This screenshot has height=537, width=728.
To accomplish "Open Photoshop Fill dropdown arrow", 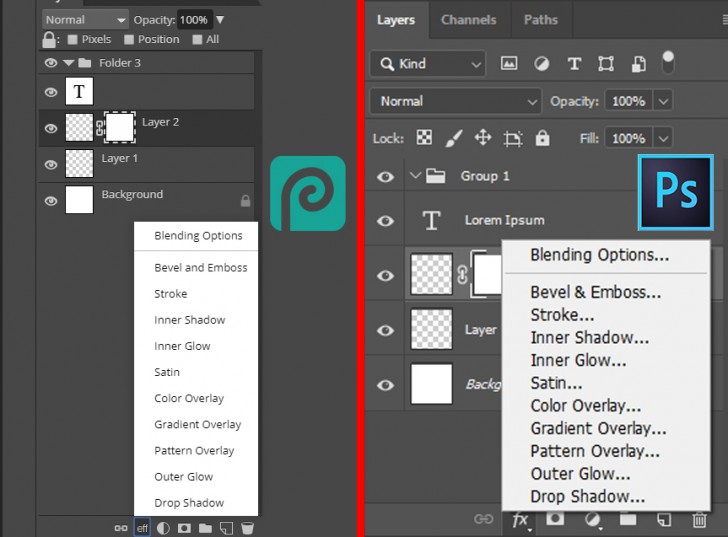I will click(663, 138).
